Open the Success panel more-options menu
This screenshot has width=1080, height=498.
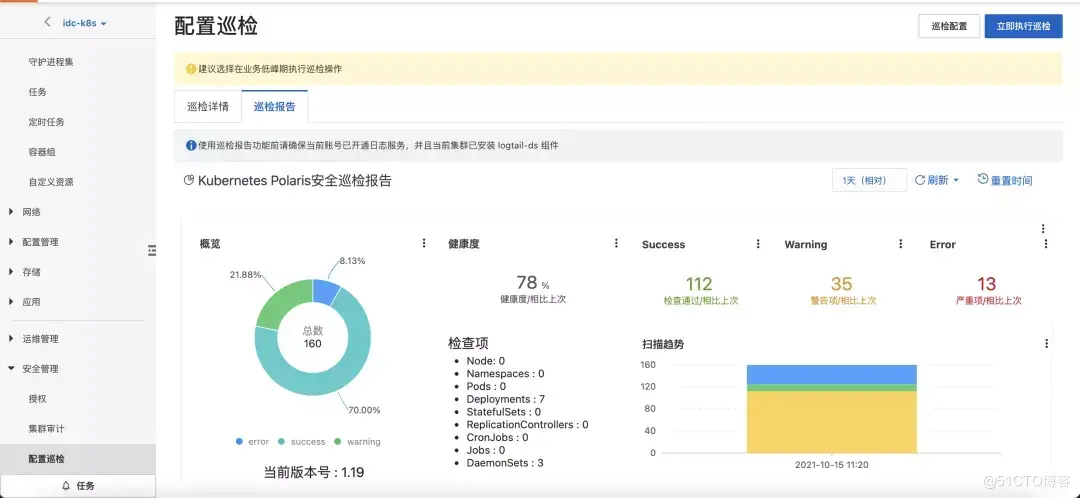pyautogui.click(x=758, y=244)
